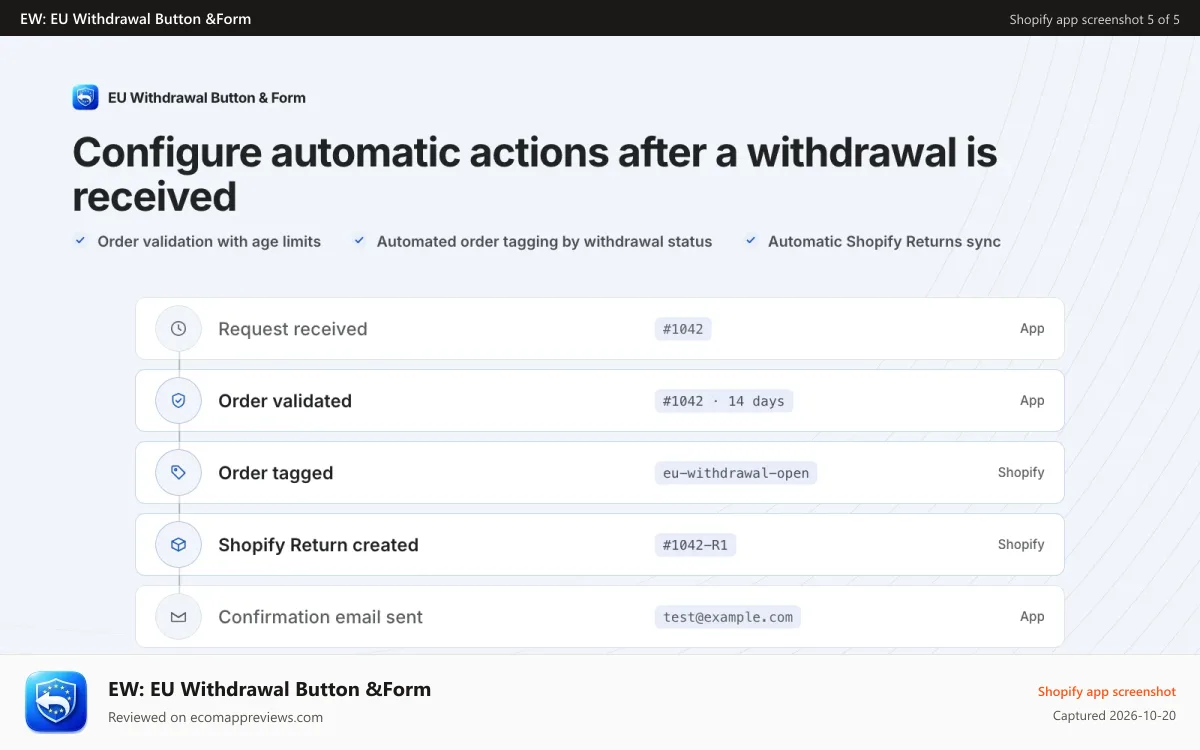Click 'Order validation with age limits' text
Viewport: 1200px width, 750px height.
coord(209,241)
